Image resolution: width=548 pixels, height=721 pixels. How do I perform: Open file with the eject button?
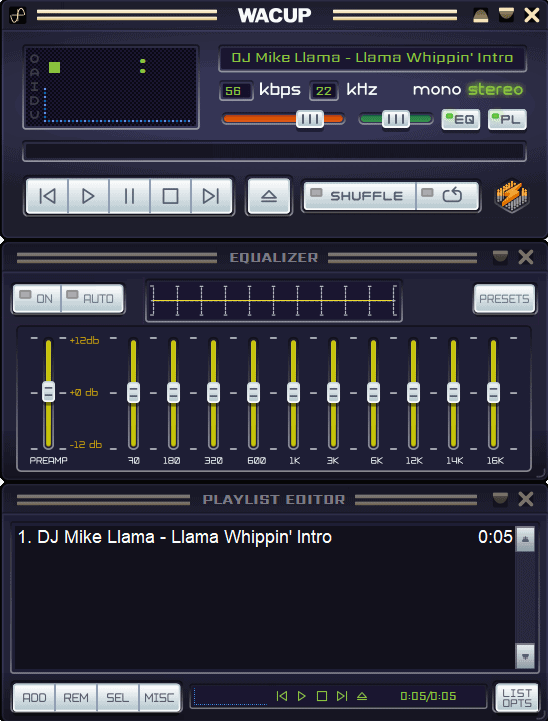pos(269,196)
